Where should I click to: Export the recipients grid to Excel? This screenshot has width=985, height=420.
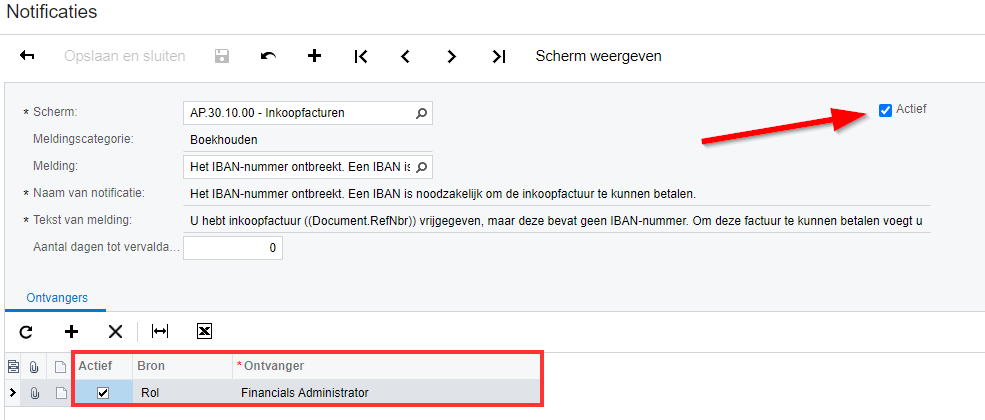pyautogui.click(x=204, y=331)
